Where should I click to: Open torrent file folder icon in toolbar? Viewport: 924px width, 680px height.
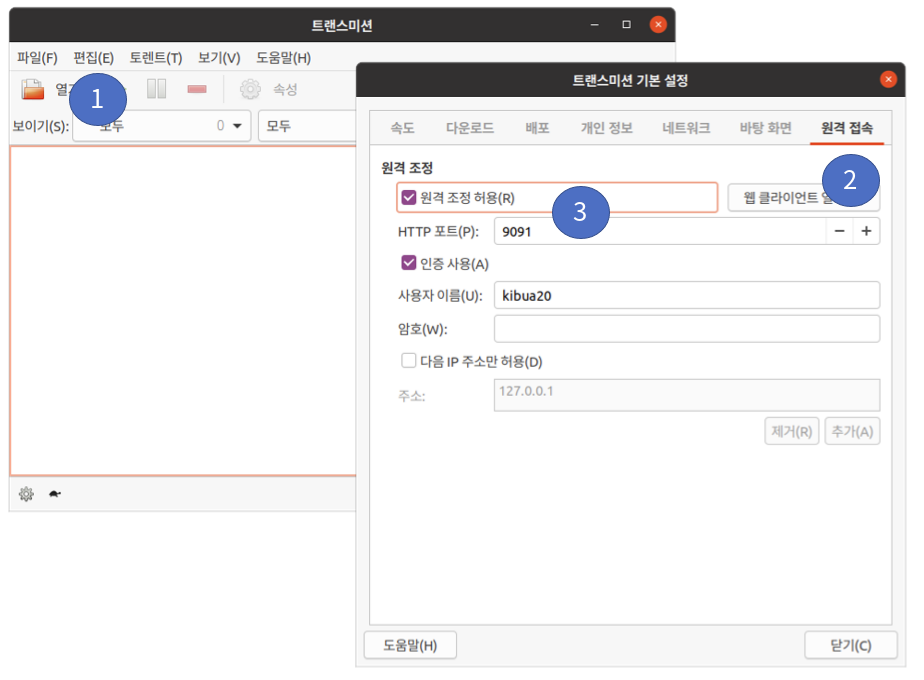pyautogui.click(x=32, y=89)
